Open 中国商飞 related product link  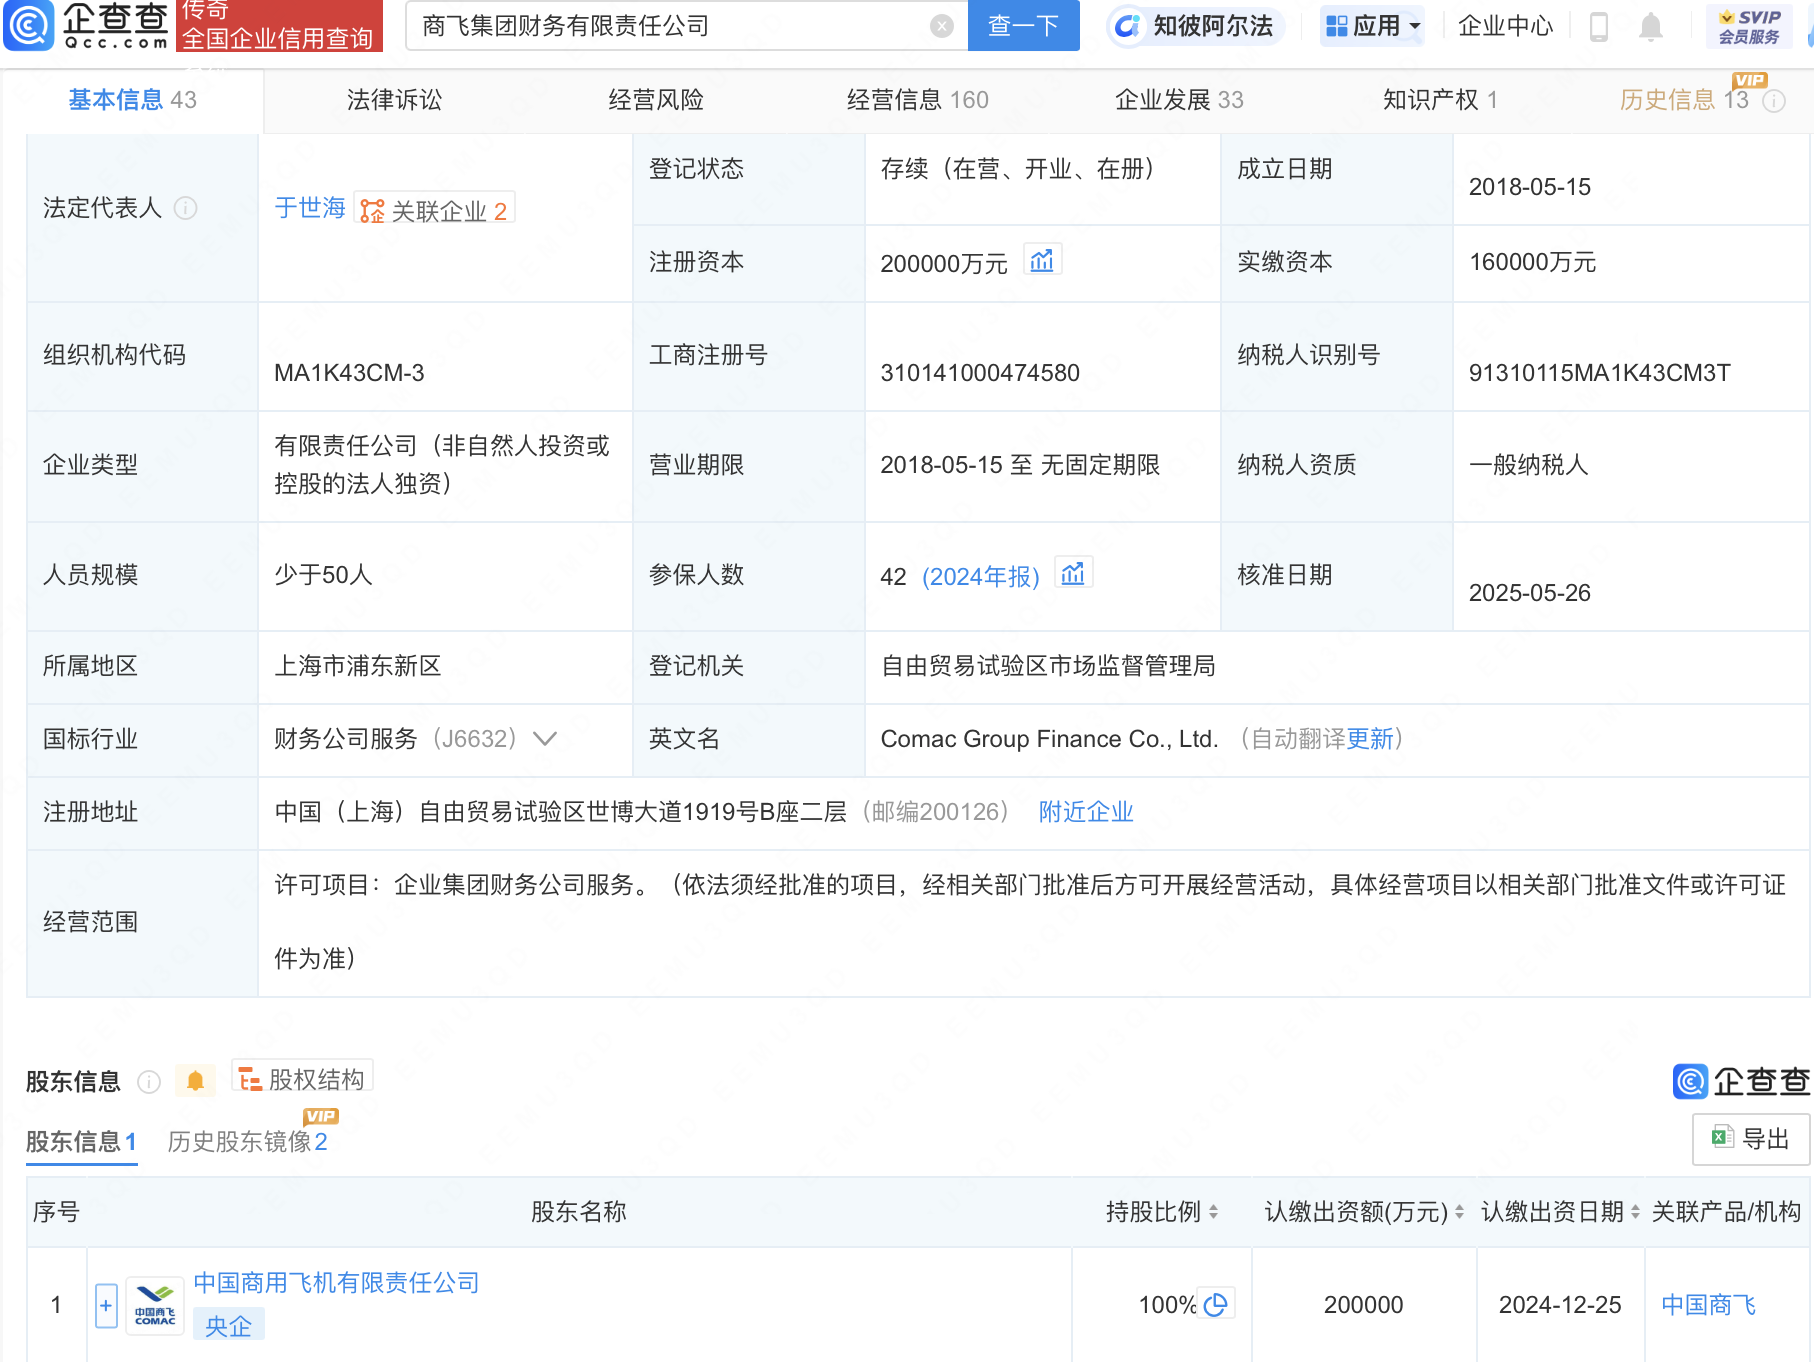tap(1708, 1305)
